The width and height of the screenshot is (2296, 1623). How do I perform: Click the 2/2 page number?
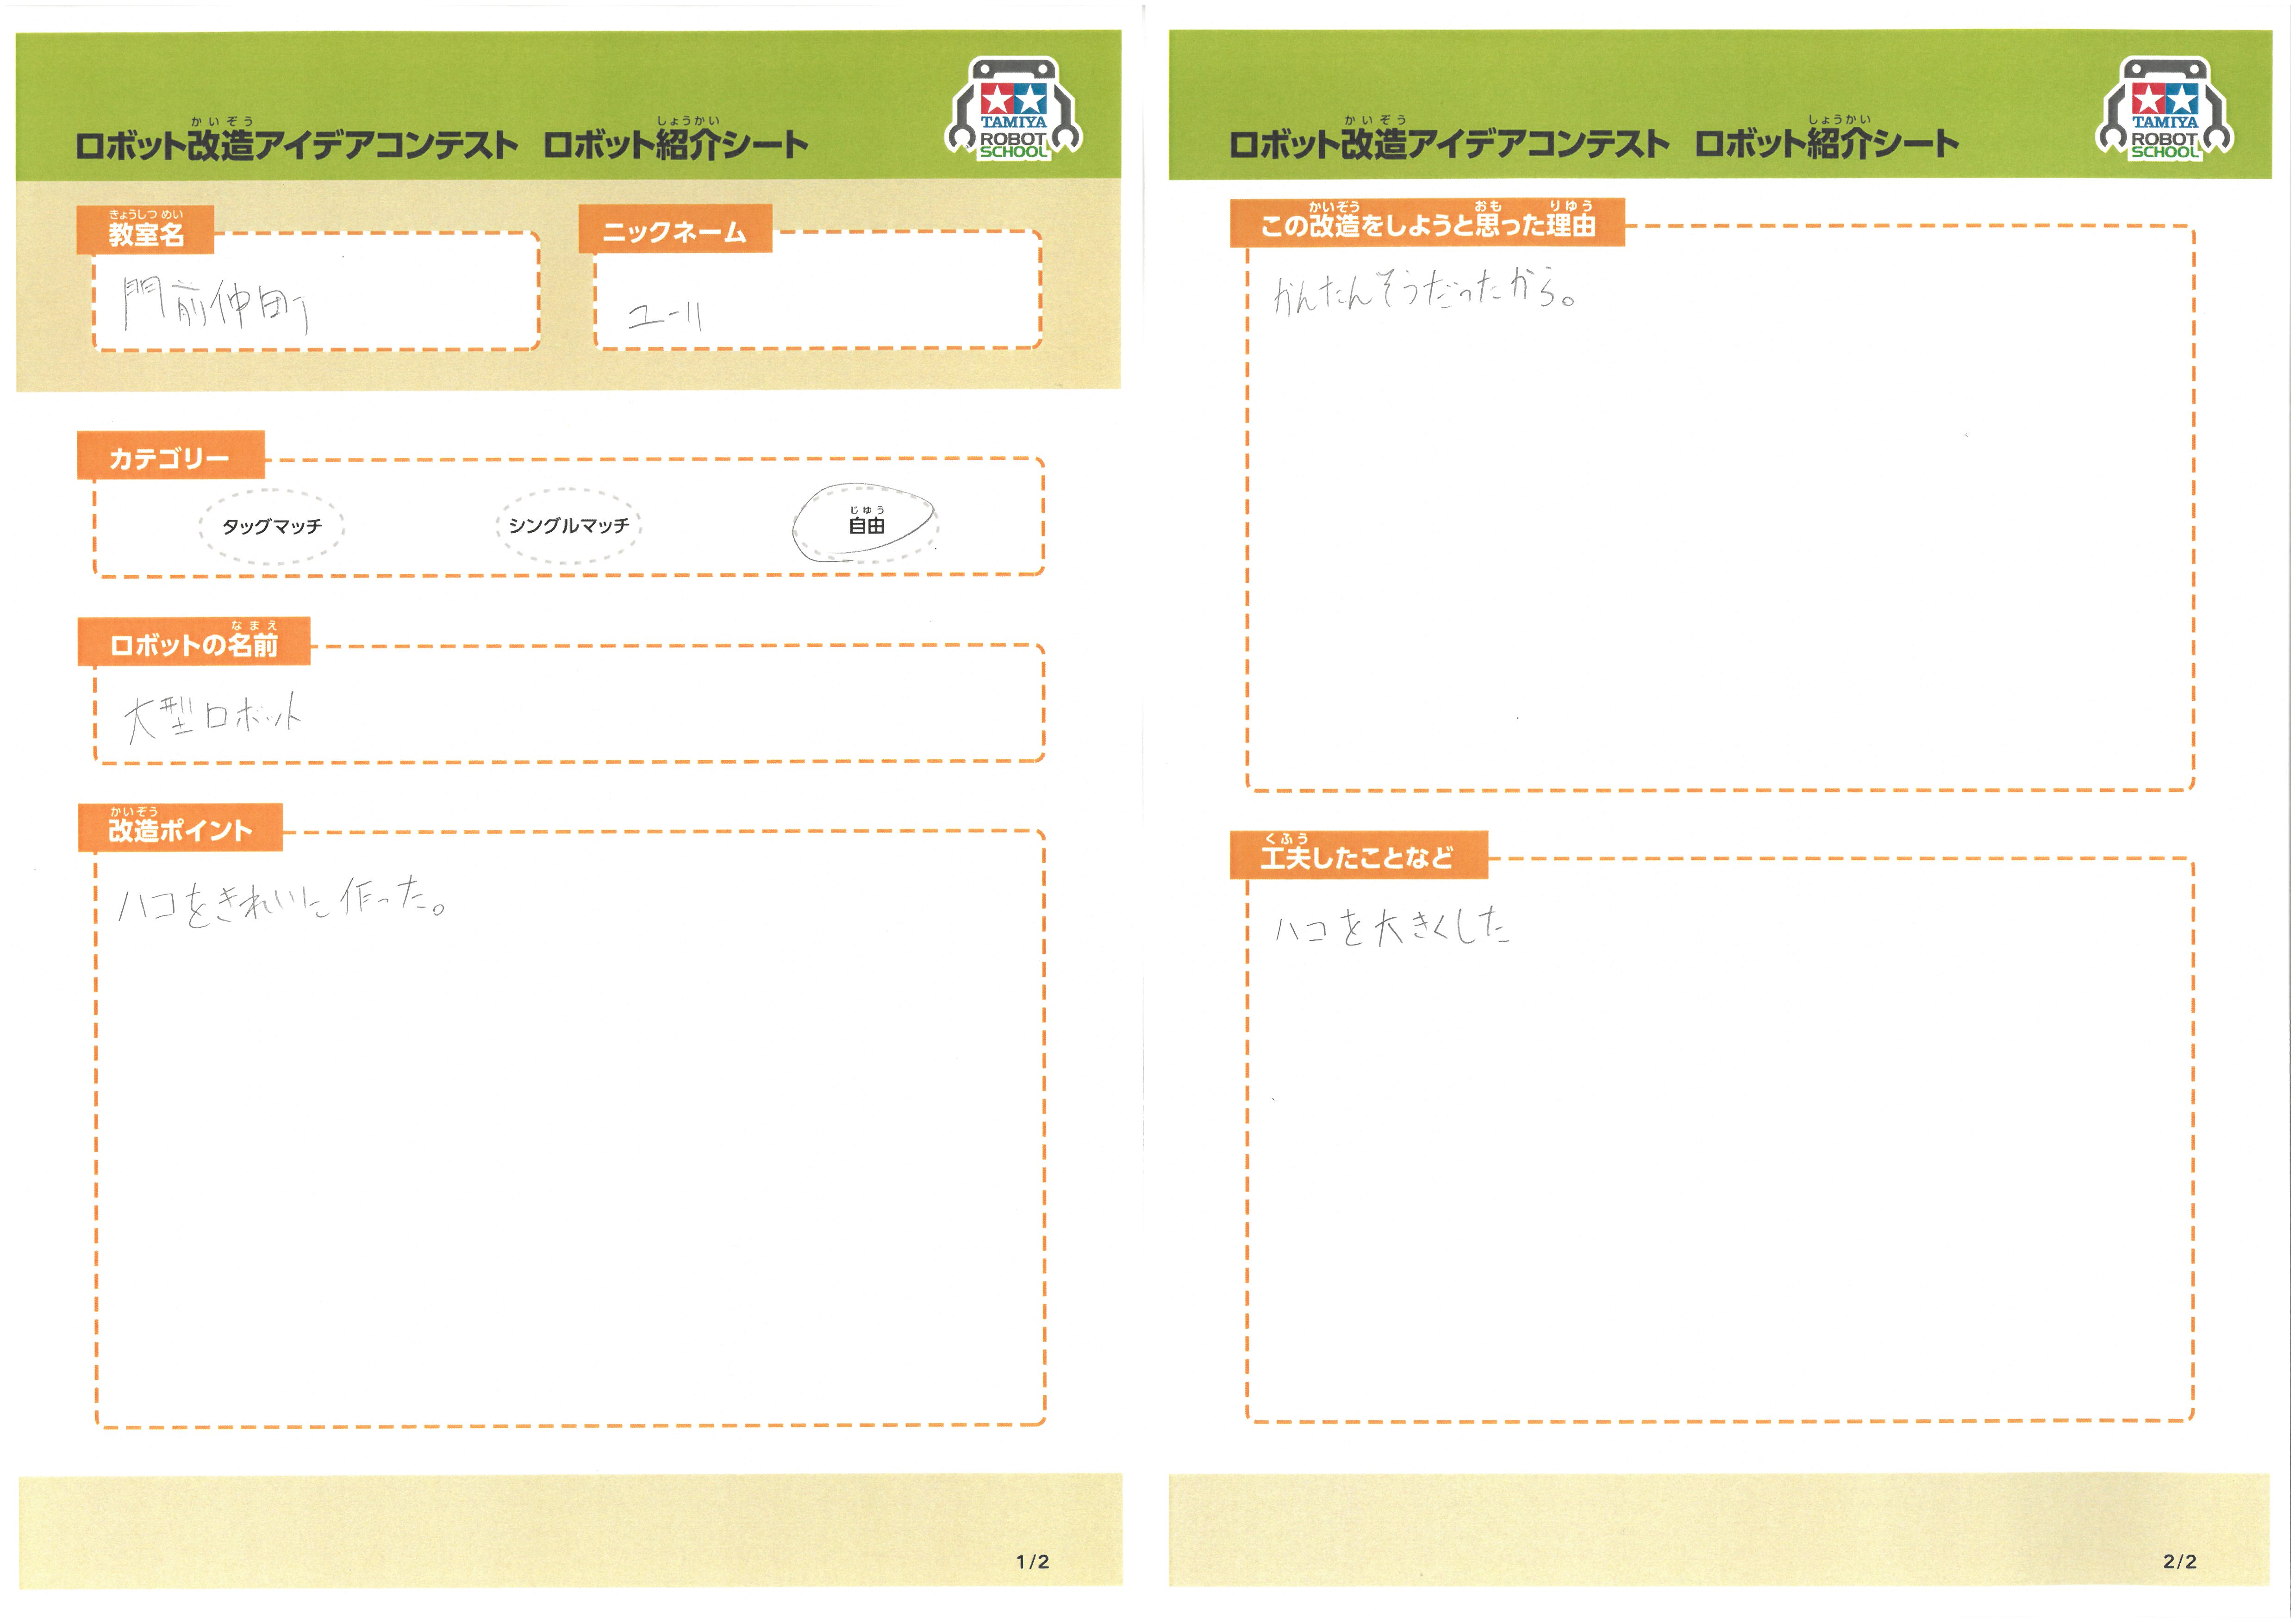click(2180, 1562)
